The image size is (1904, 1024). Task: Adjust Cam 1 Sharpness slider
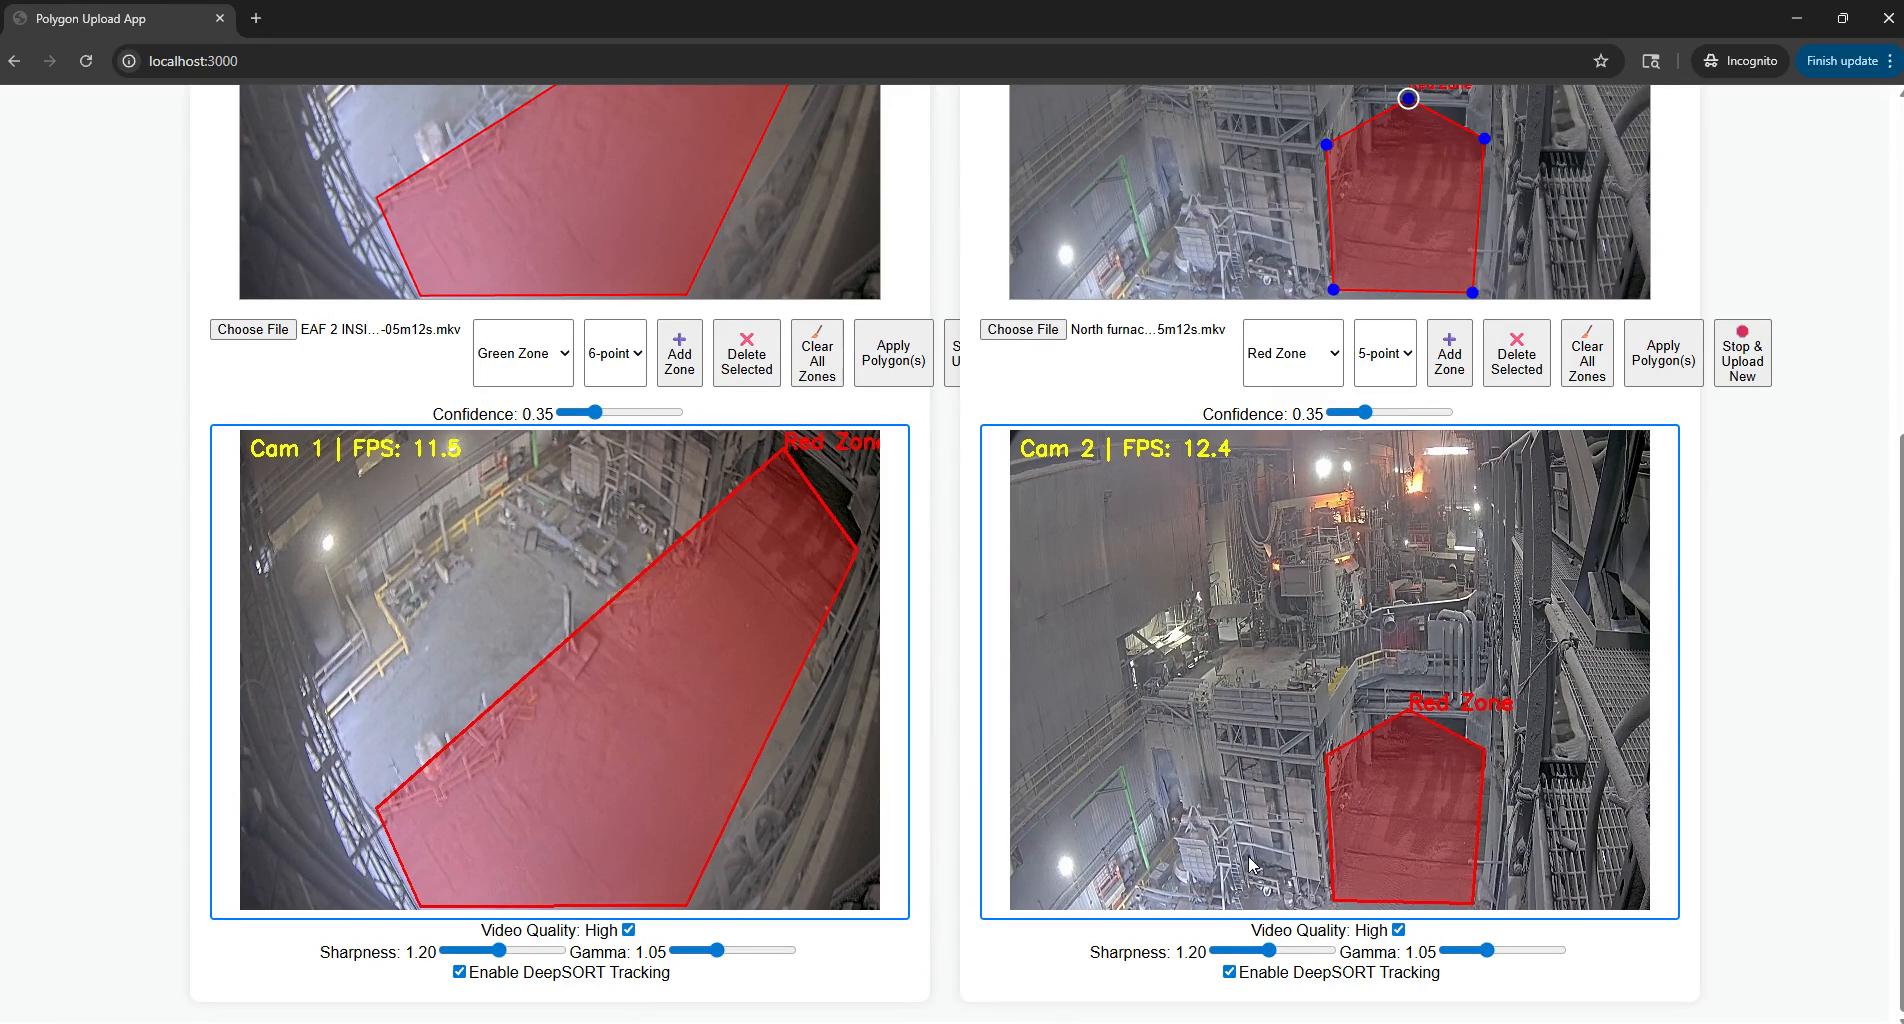pyautogui.click(x=502, y=950)
